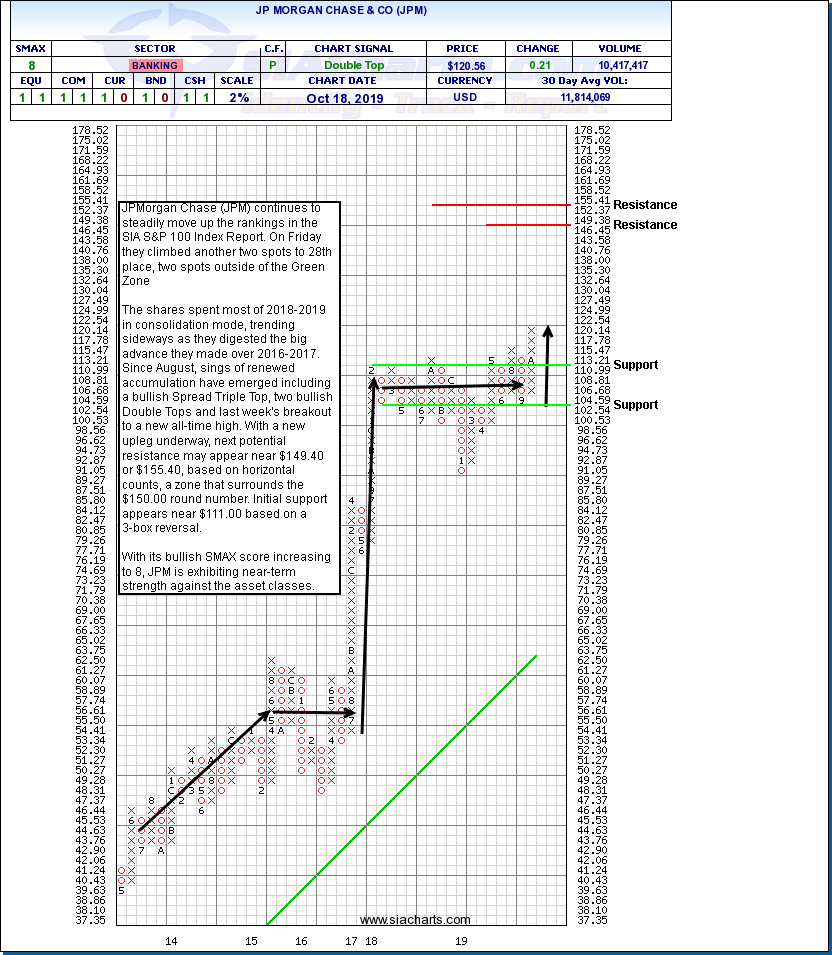Select the Double Top chart signal value
Image resolution: width=832 pixels, height=955 pixels.
354,65
